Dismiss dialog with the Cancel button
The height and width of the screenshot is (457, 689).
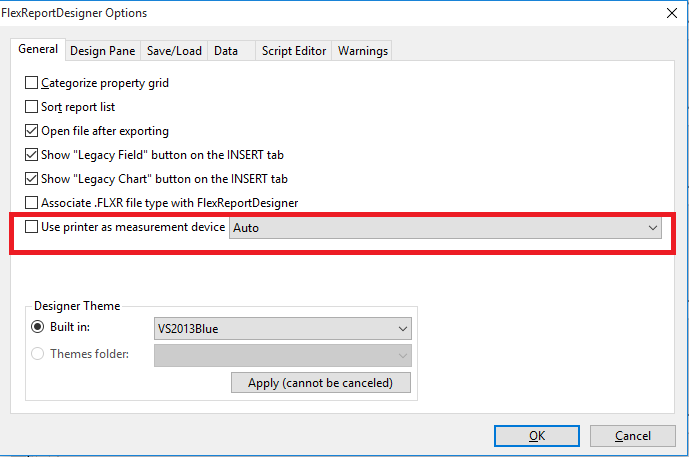click(x=632, y=436)
